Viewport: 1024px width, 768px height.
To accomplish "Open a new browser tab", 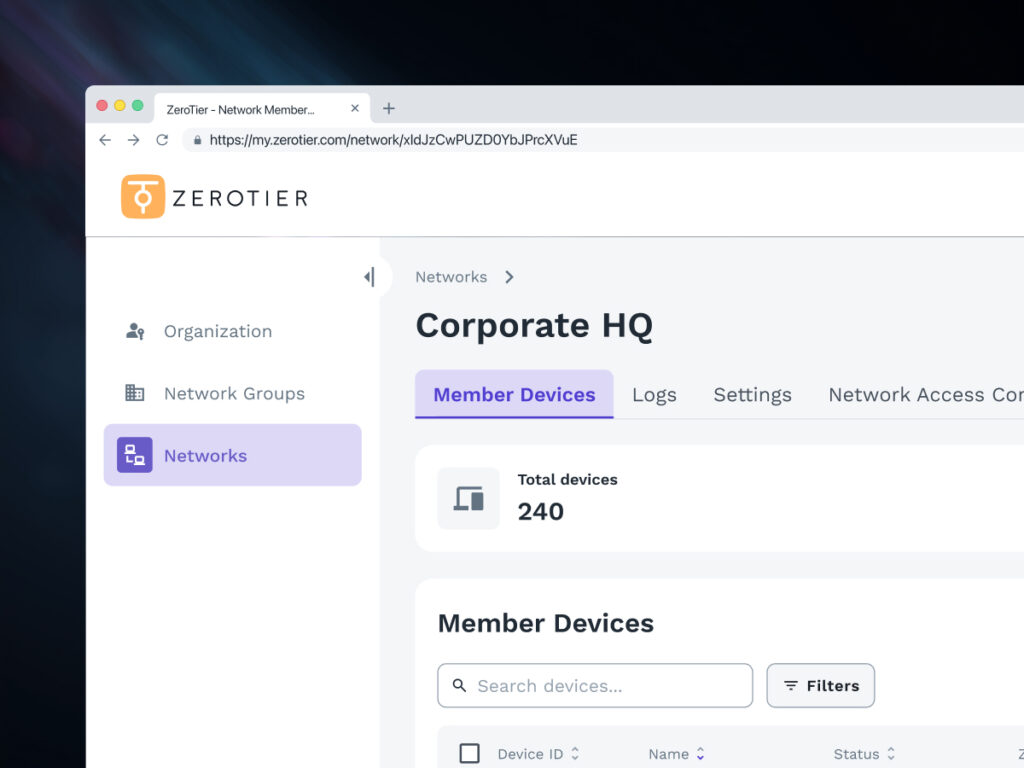I will 389,109.
